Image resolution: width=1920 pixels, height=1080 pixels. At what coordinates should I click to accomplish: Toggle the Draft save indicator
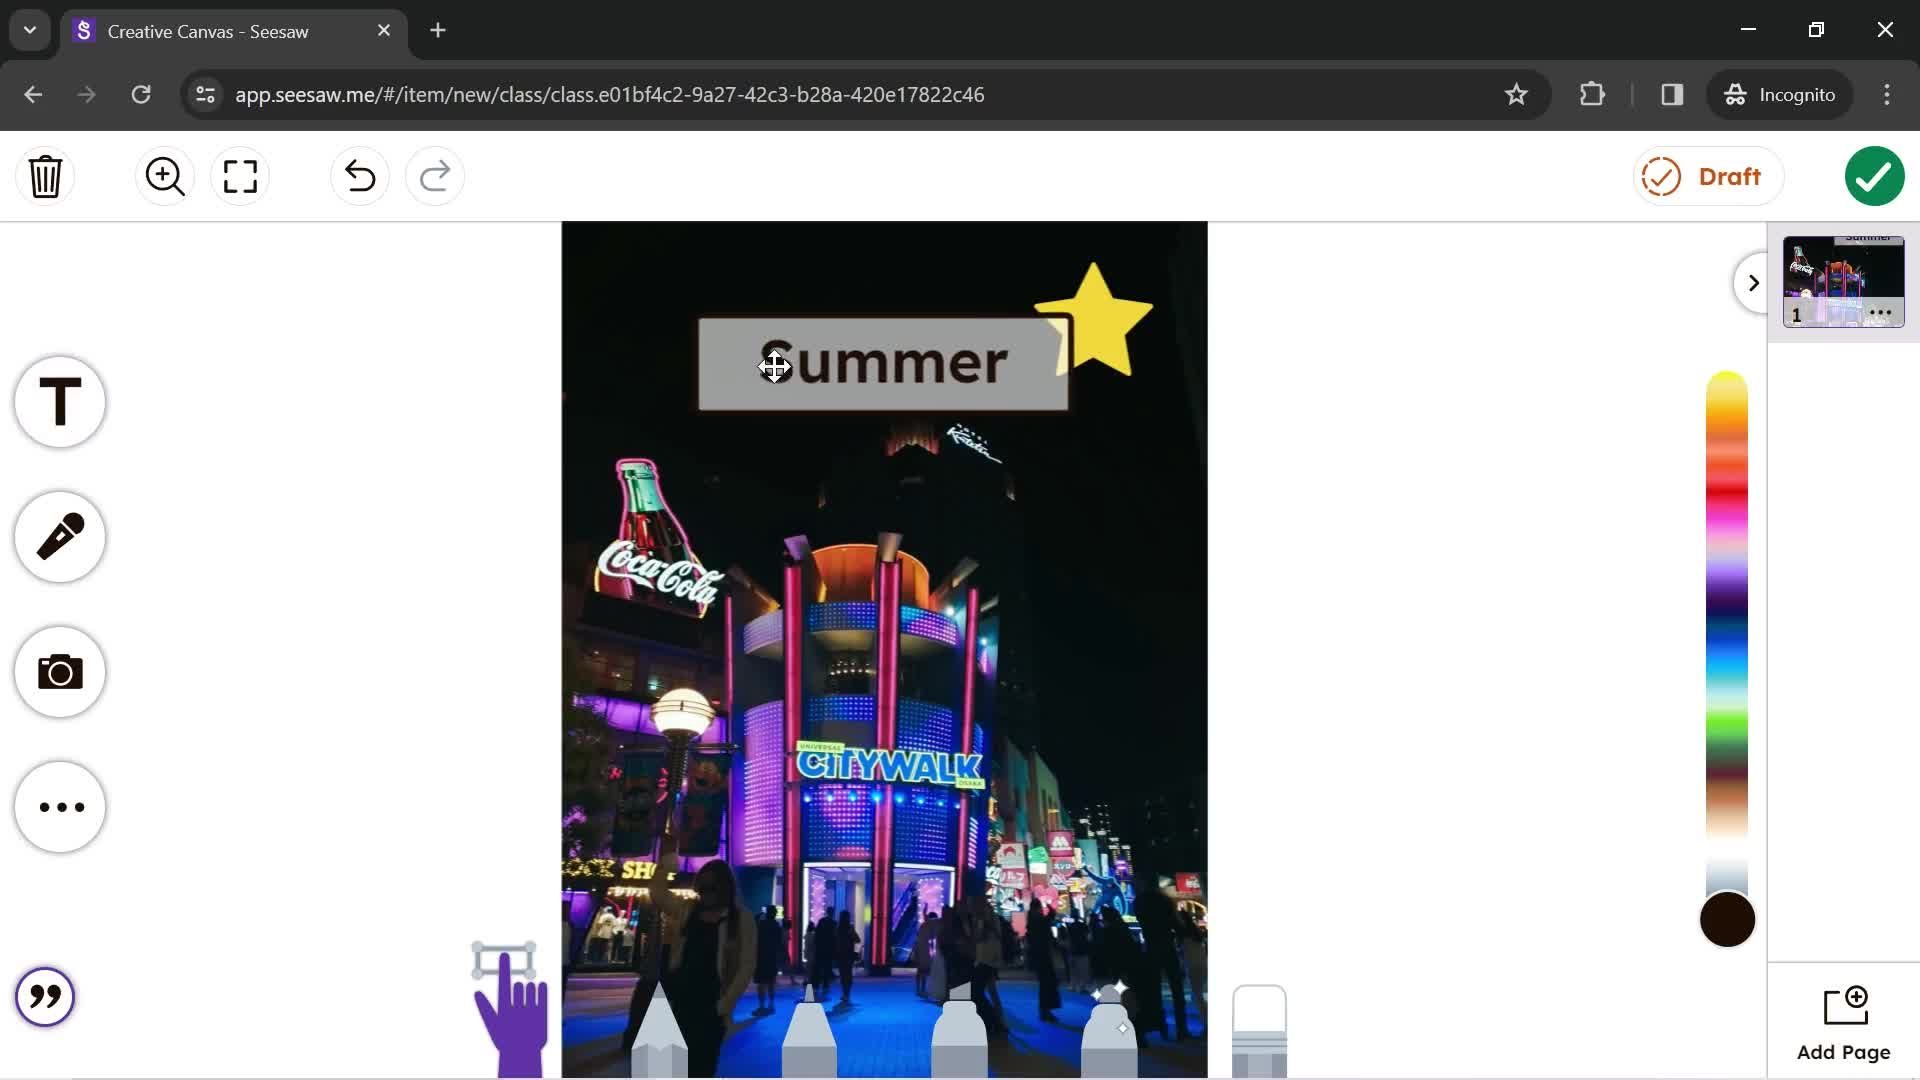[x=1702, y=177]
